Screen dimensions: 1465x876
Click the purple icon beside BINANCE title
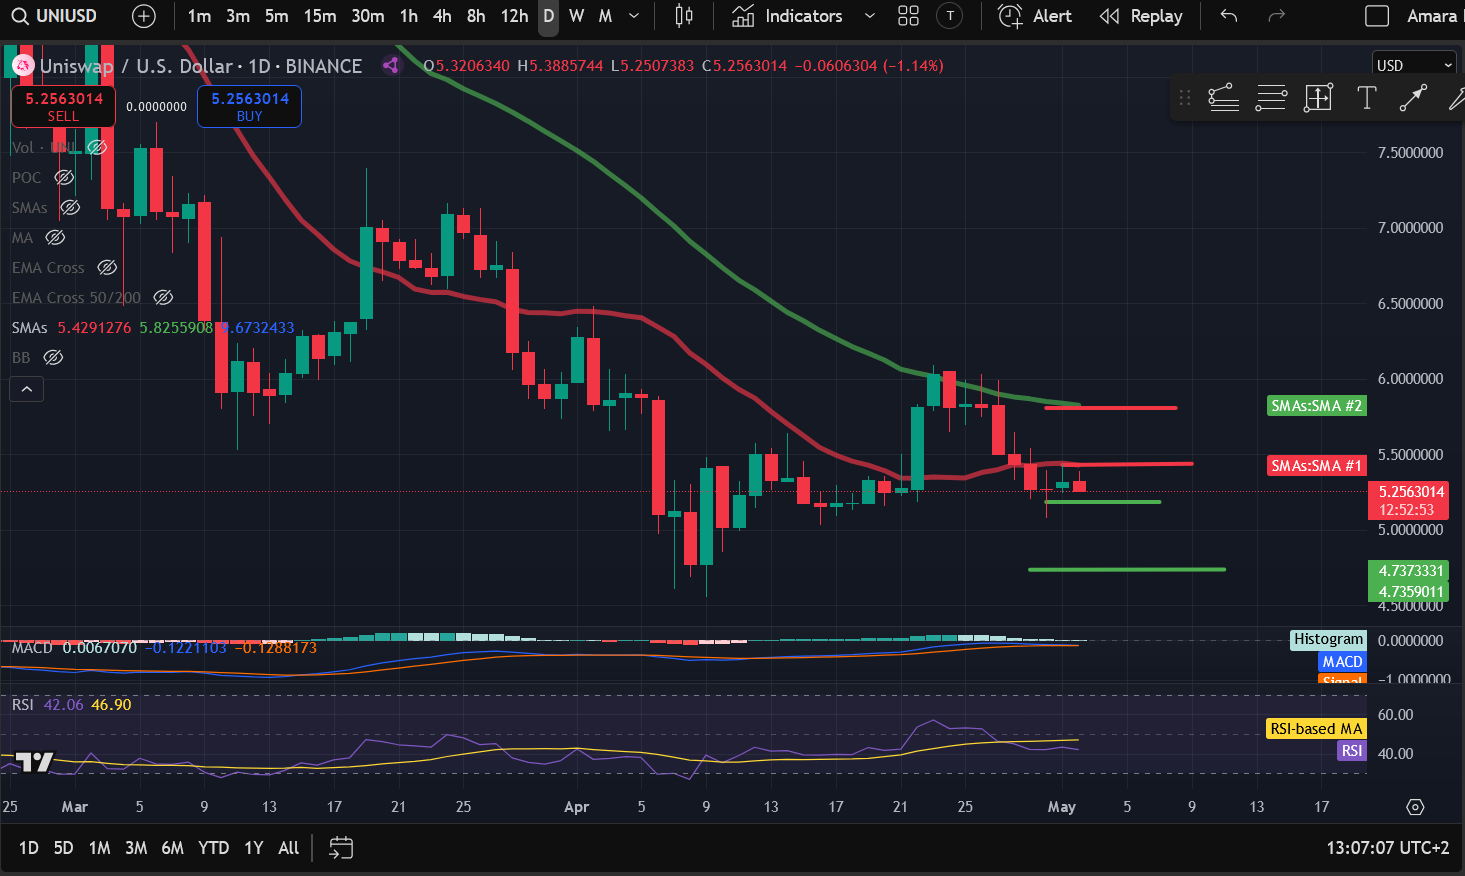click(391, 66)
